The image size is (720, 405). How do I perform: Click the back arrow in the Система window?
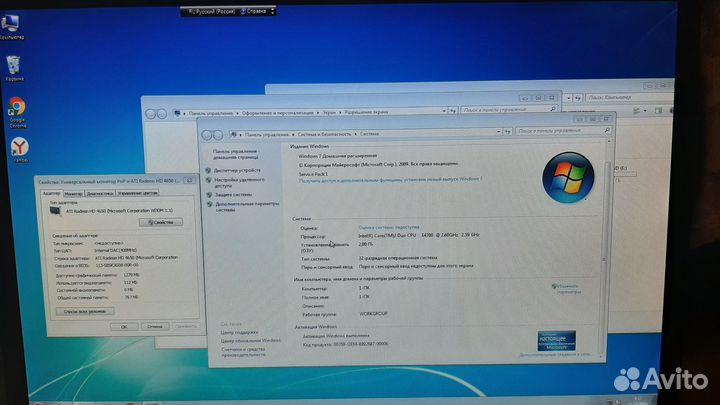tap(207, 135)
